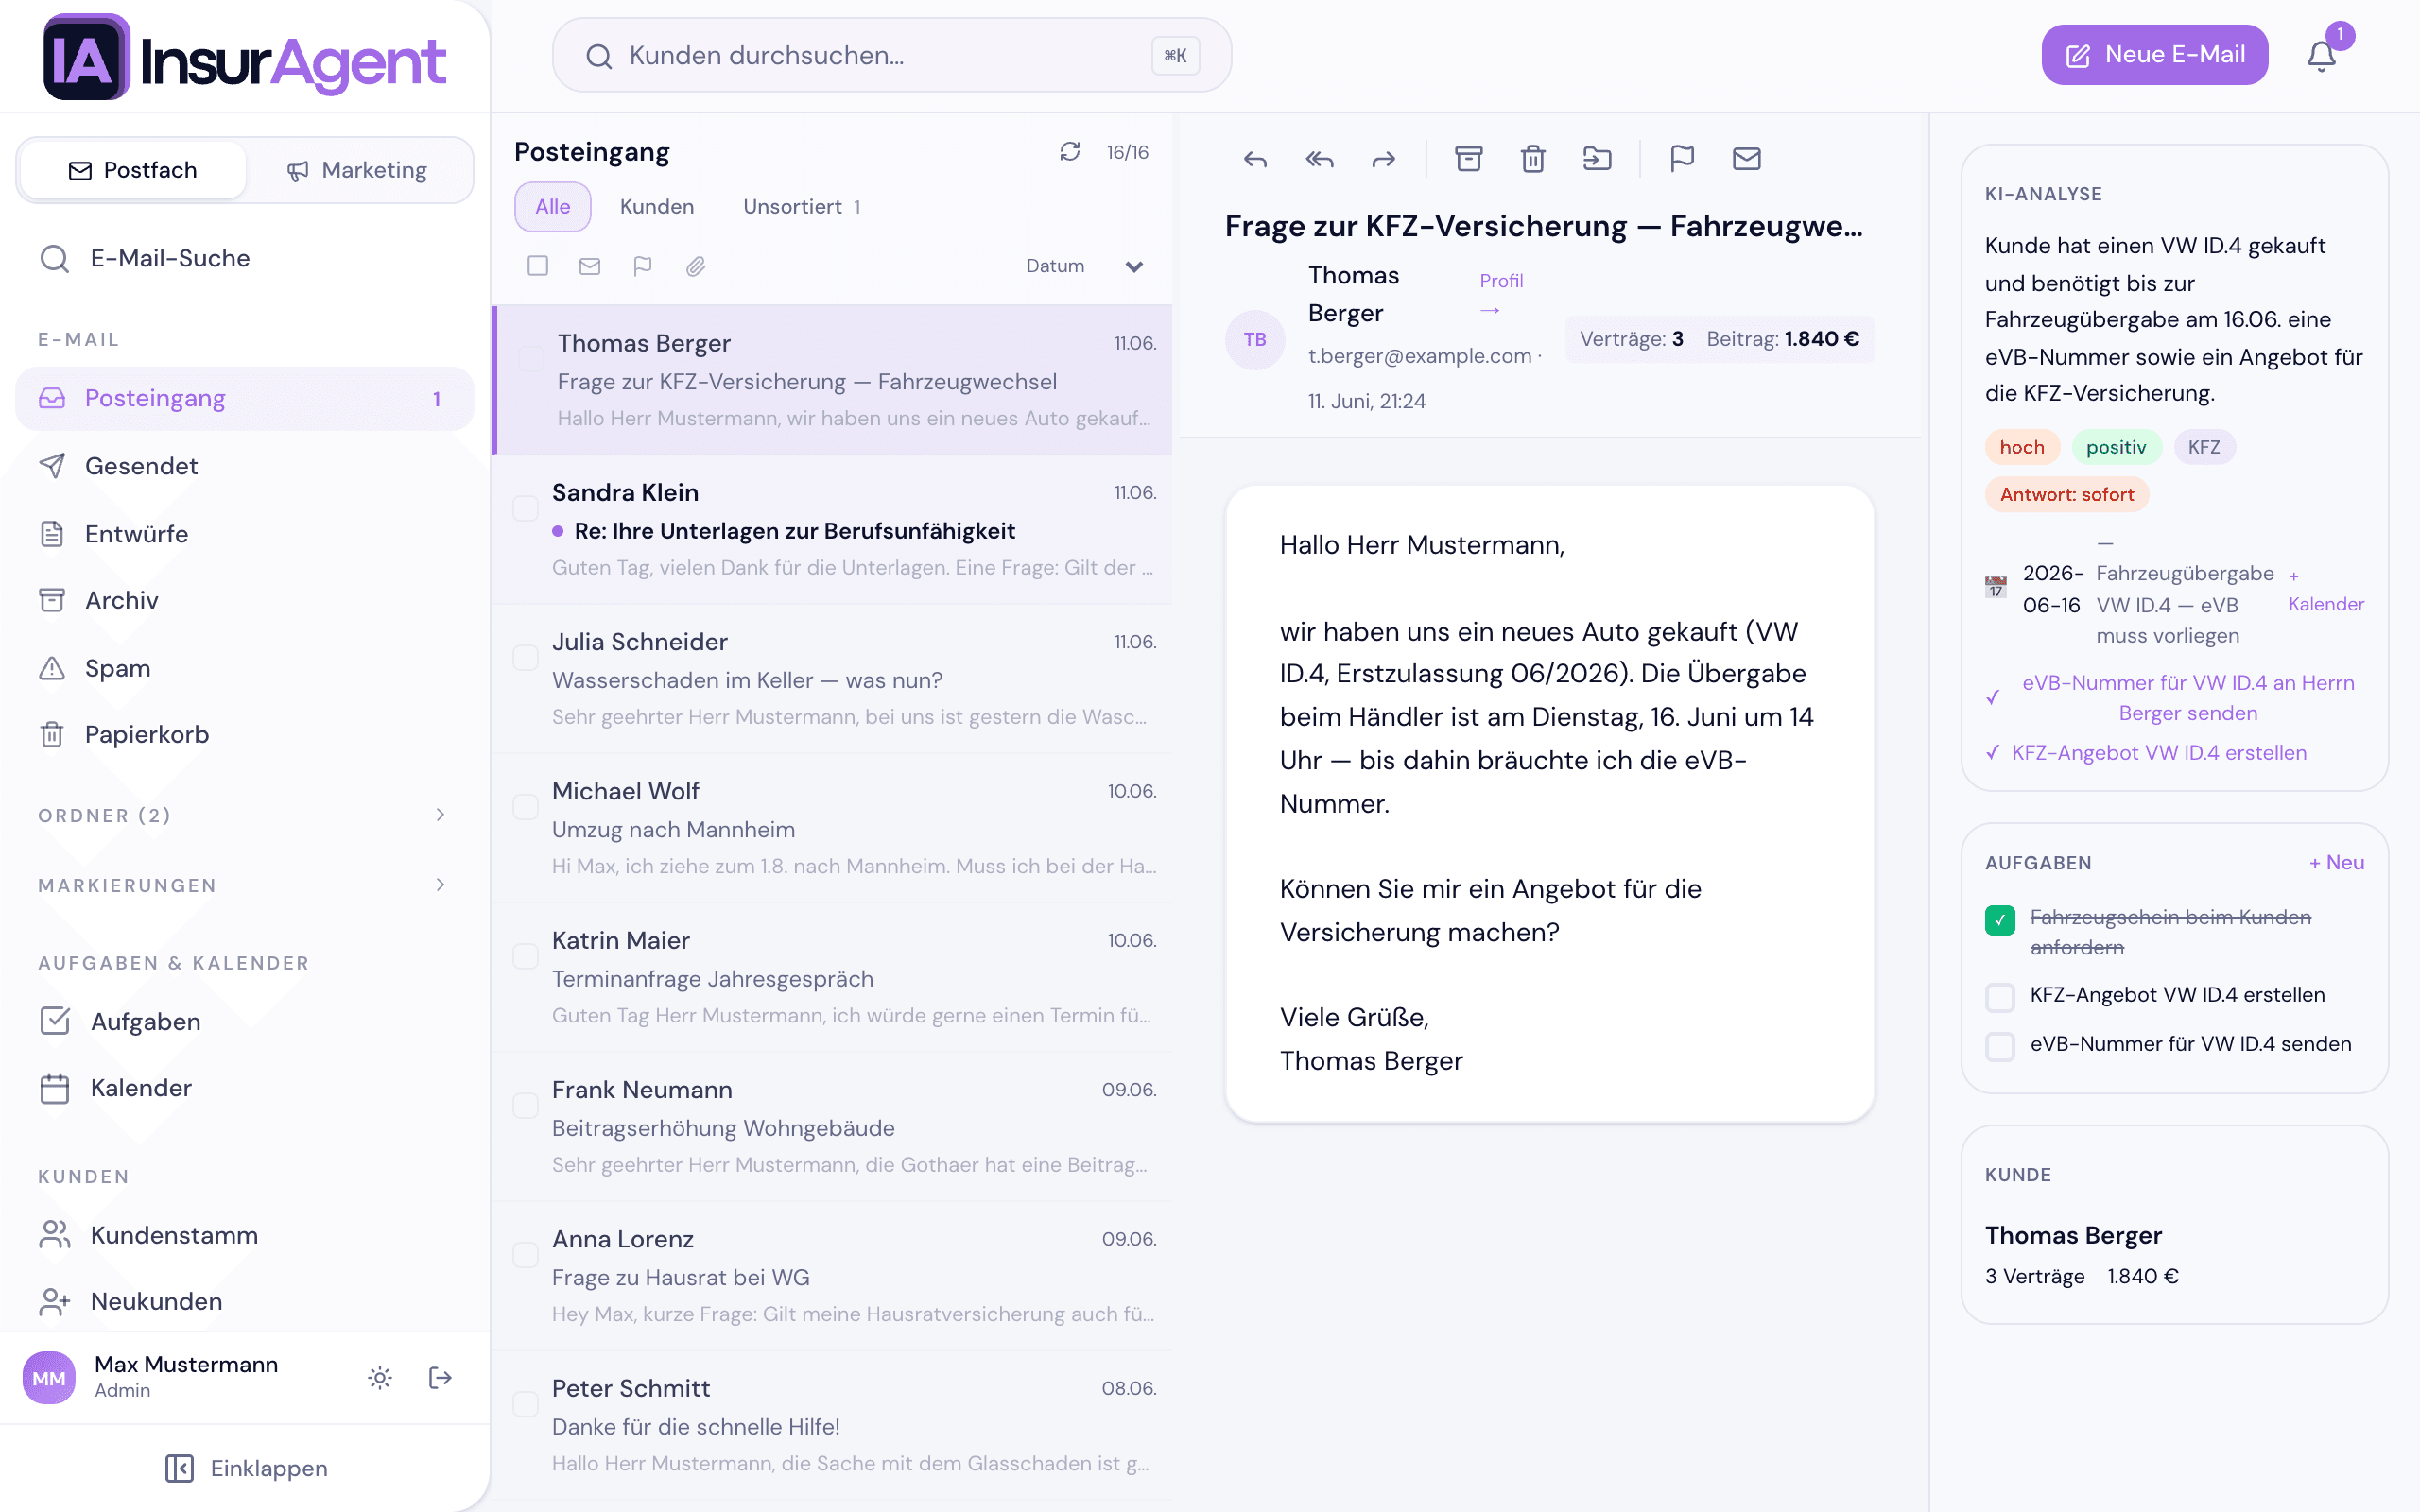Check the 'KFZ-Angebot VW ID.4 erstellen' task
The height and width of the screenshot is (1512, 2420).
click(x=2000, y=996)
